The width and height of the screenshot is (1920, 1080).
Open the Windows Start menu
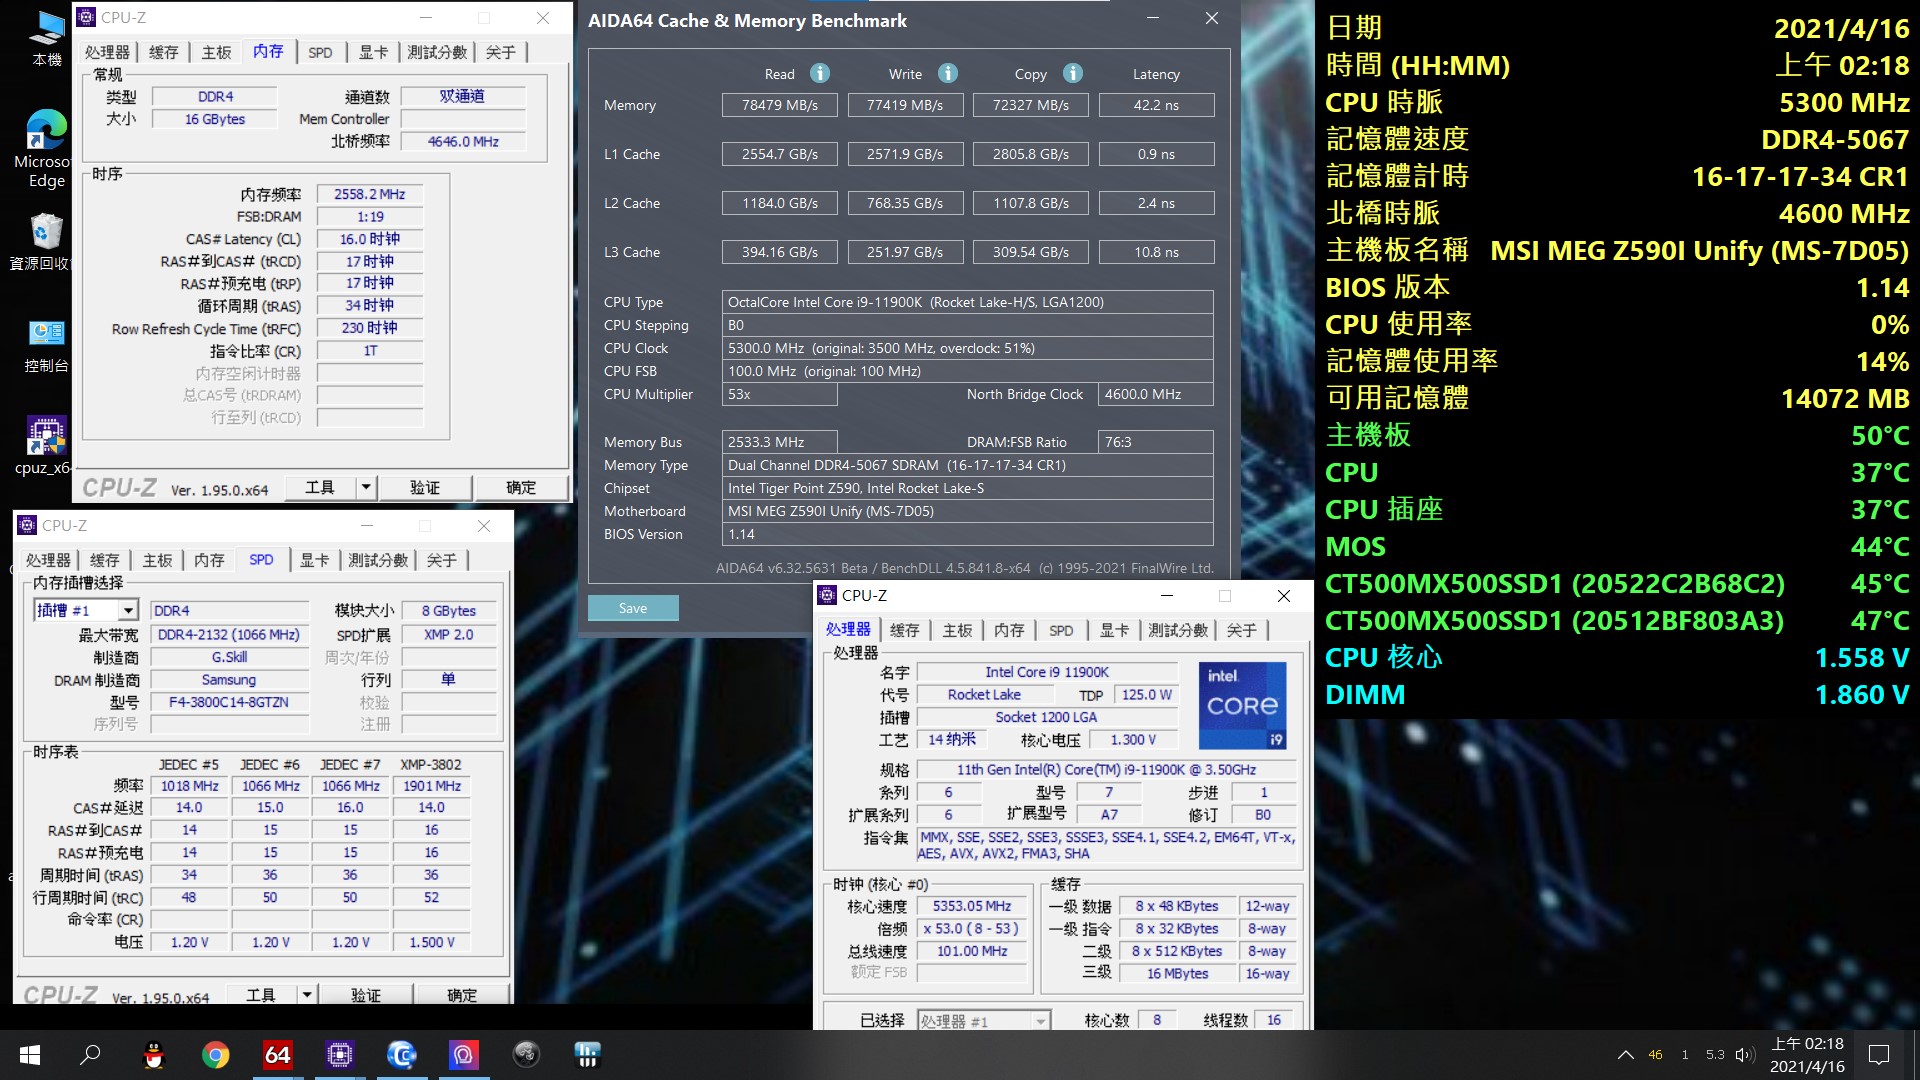pos(30,1055)
